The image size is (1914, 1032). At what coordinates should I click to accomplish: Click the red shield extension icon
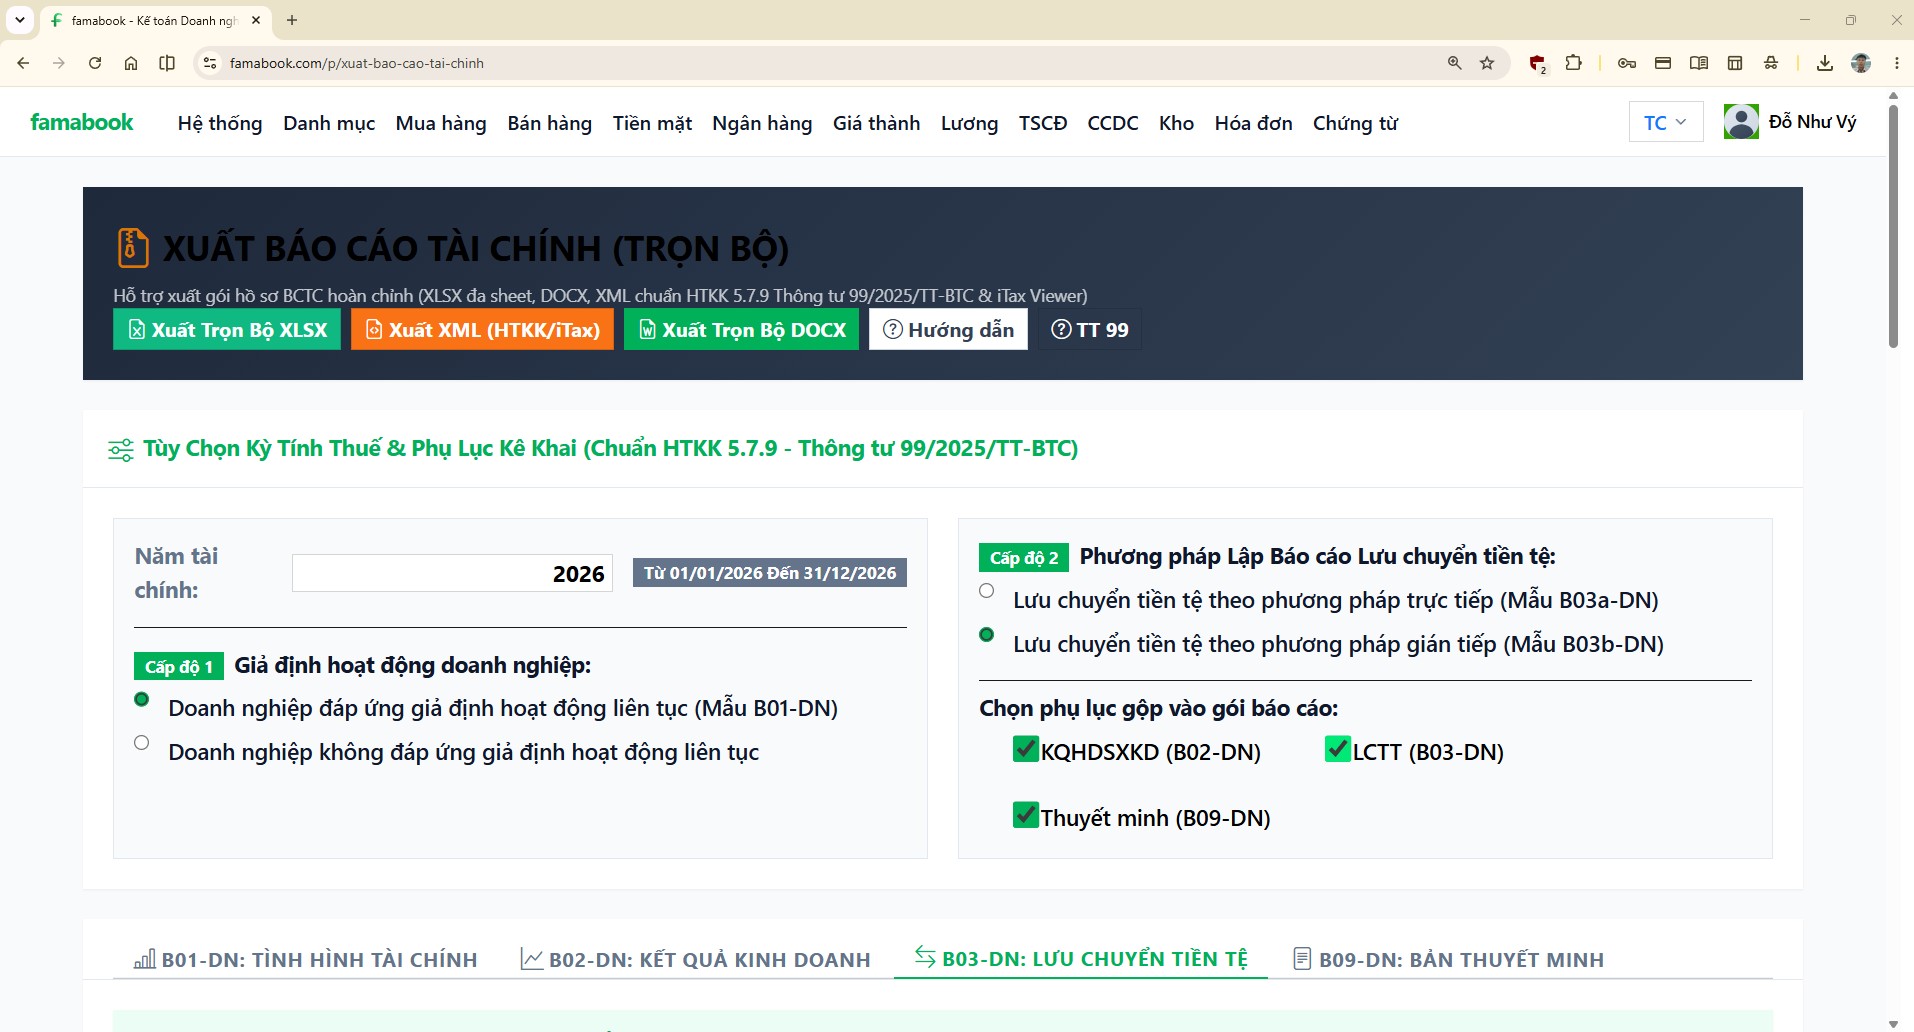click(x=1538, y=64)
